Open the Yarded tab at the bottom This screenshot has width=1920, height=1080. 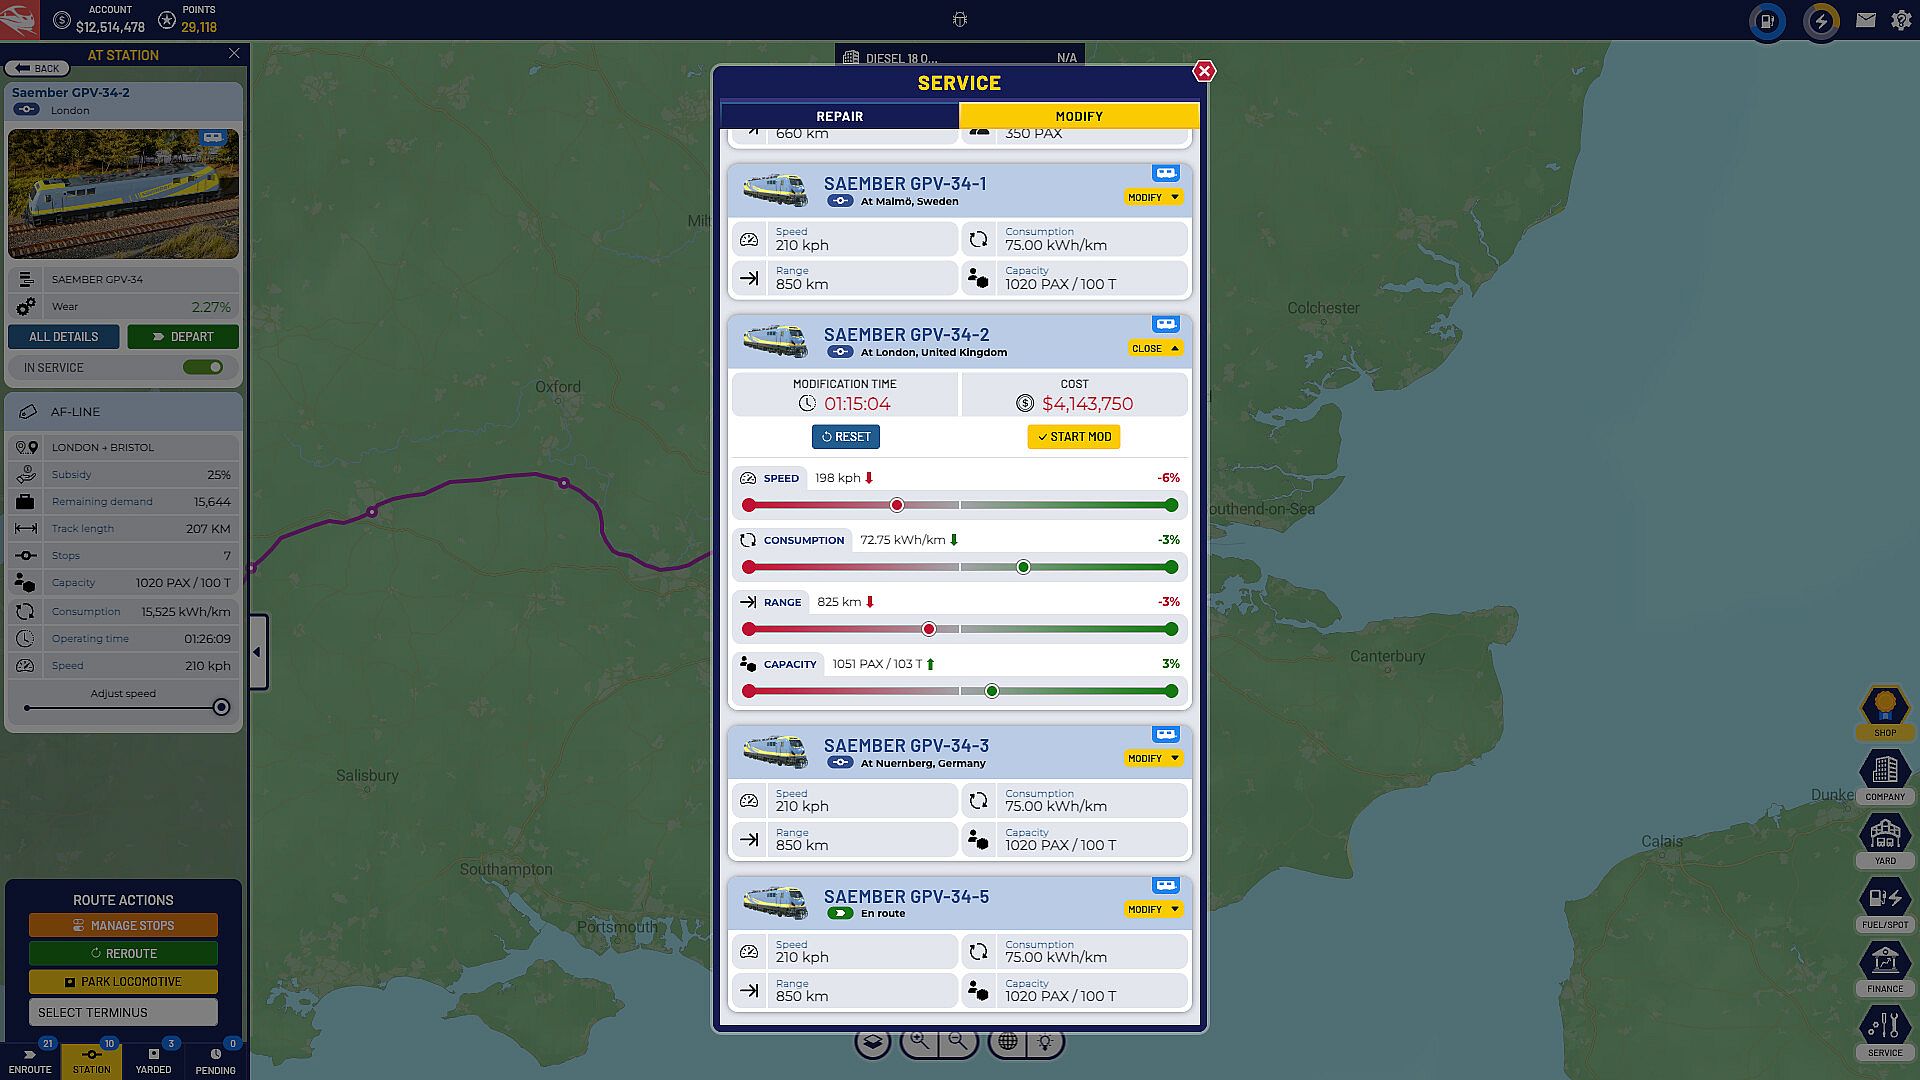[x=153, y=1060]
